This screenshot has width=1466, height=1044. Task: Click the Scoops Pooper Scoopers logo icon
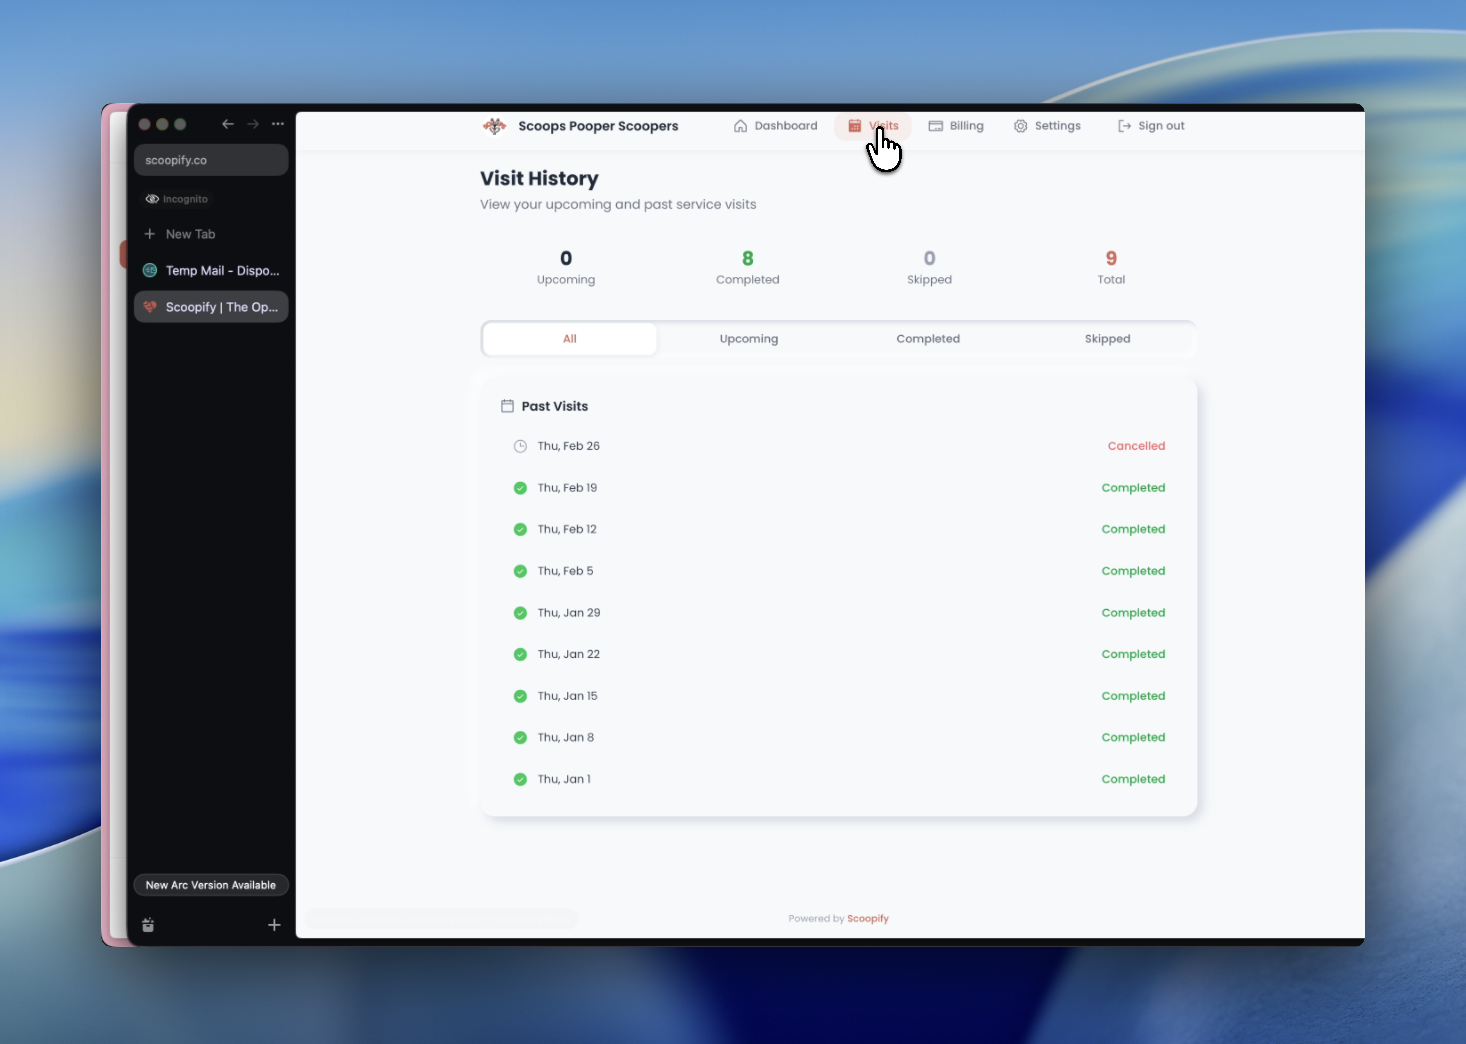tap(494, 126)
